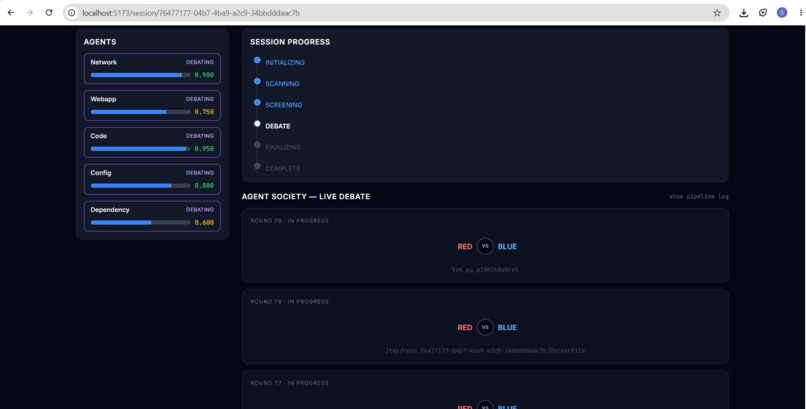Screen dimensions: 806x409
Task: Click the 0.600 score on Dependency
Action: point(204,222)
